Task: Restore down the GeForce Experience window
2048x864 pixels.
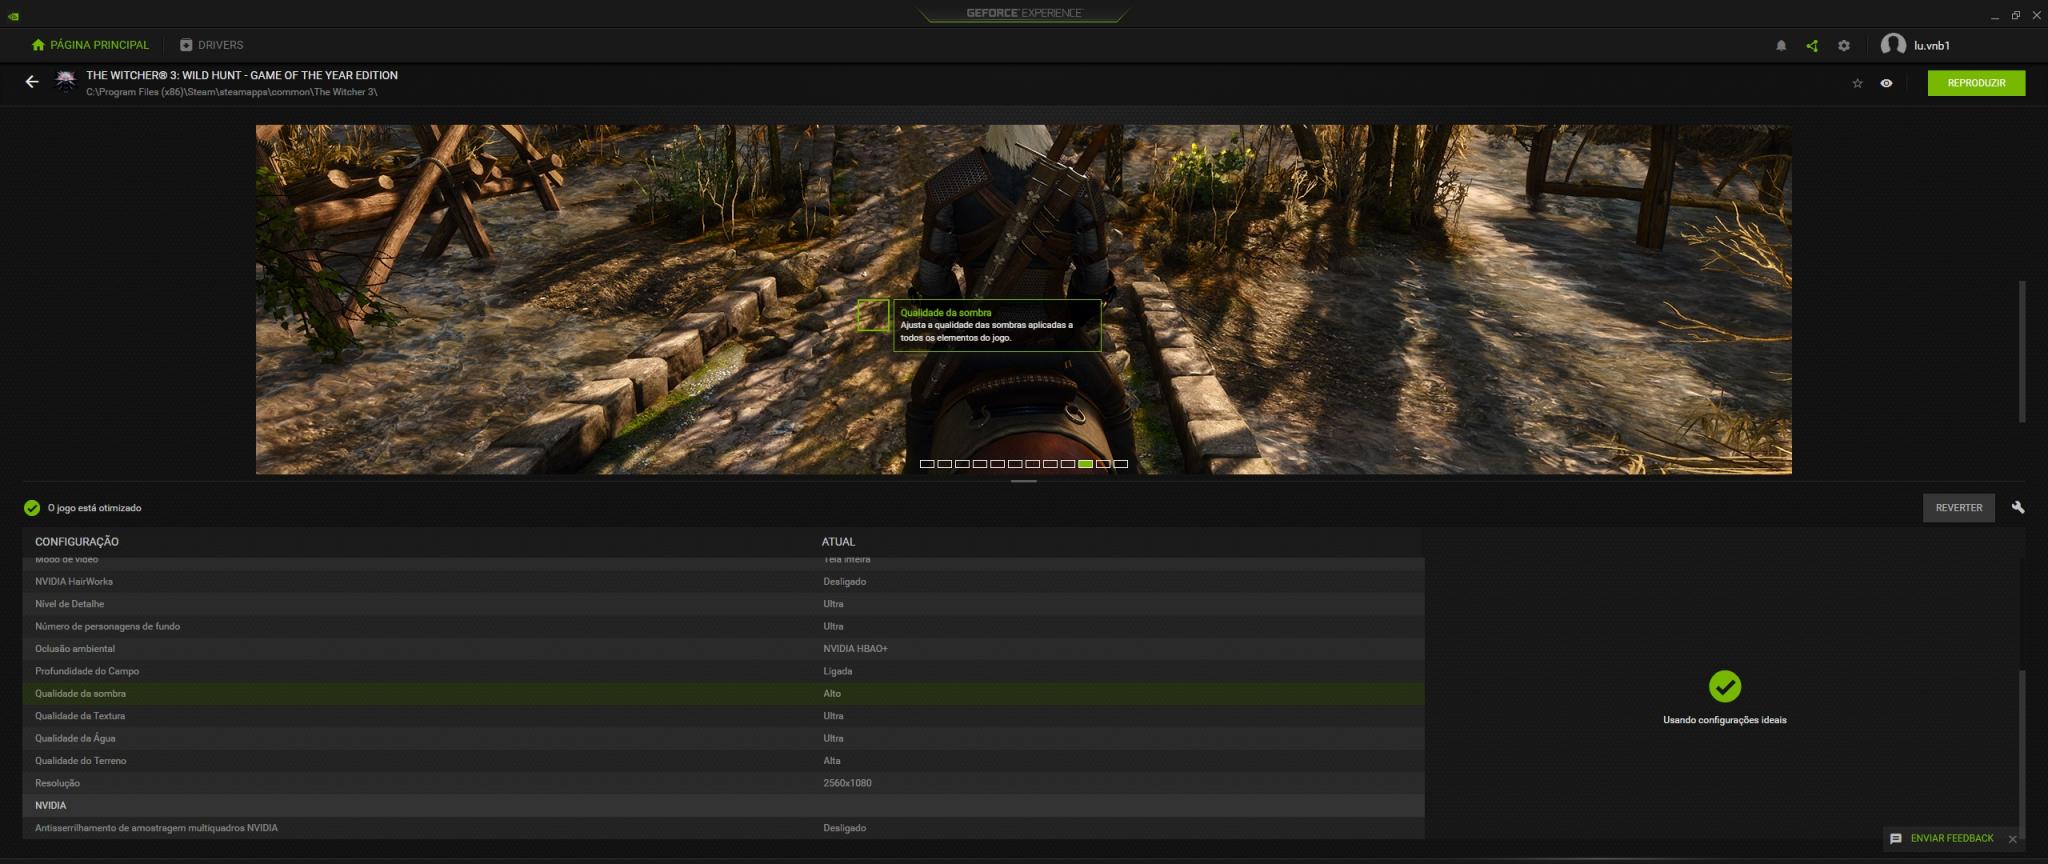Action: [2015, 15]
